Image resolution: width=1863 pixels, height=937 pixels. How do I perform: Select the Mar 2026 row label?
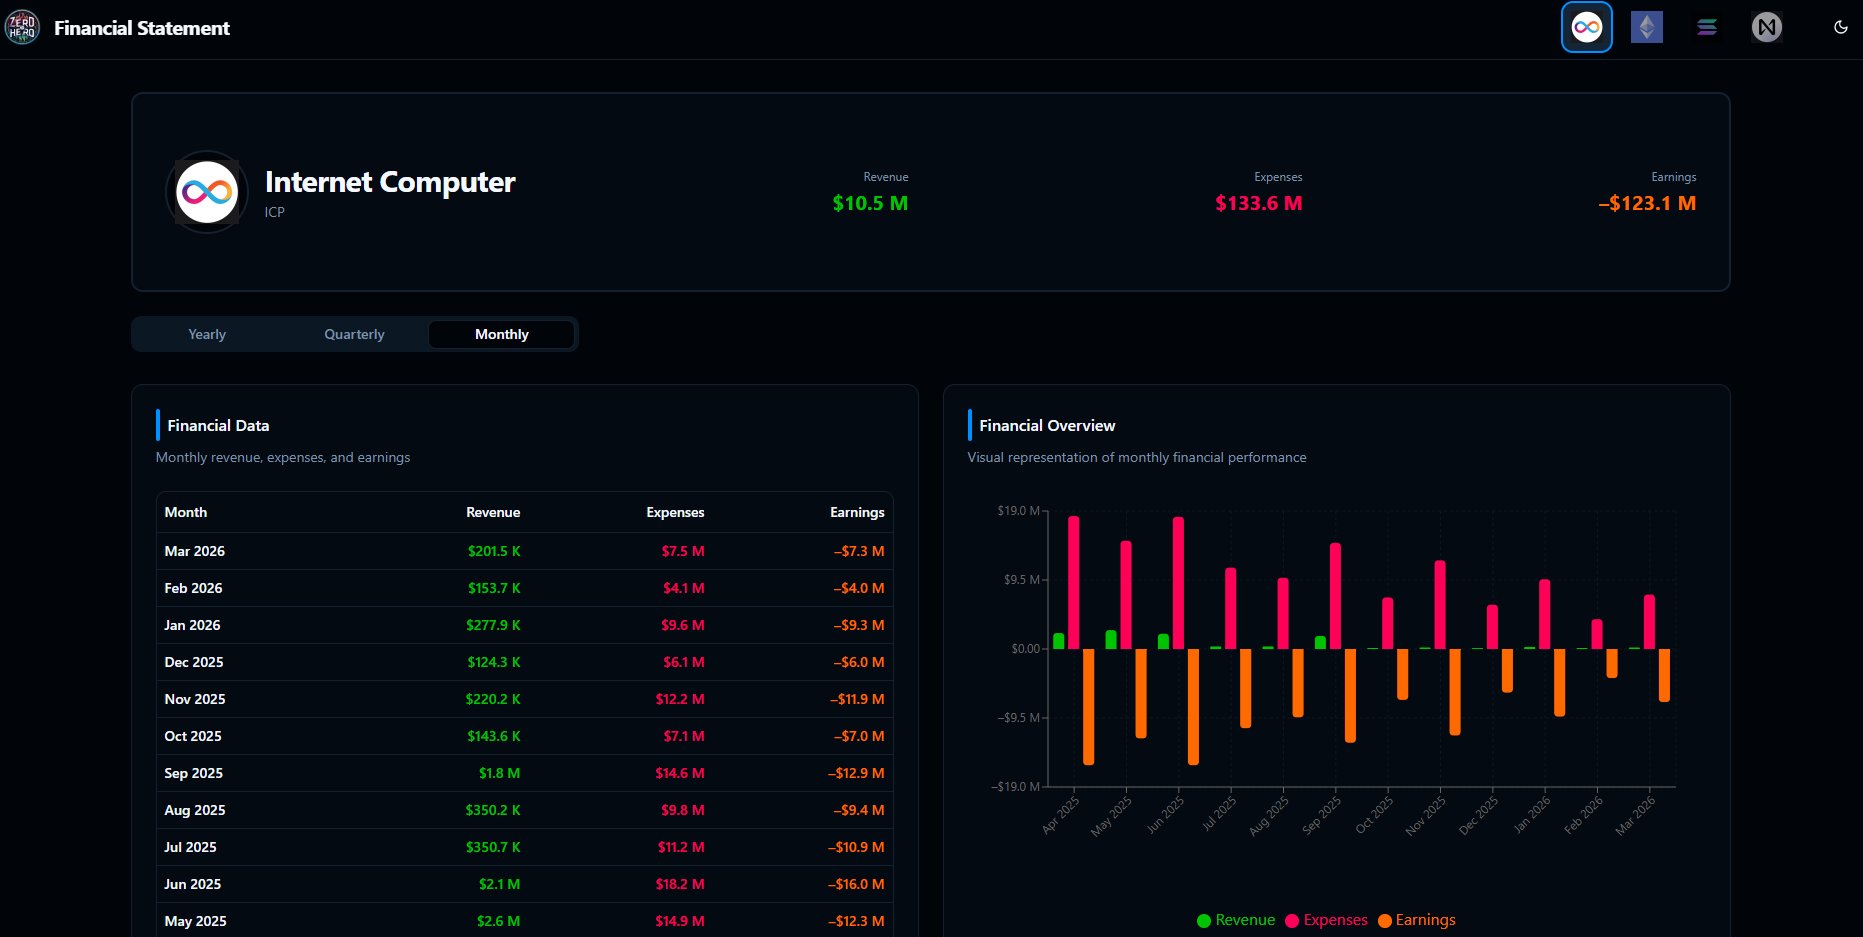point(195,551)
